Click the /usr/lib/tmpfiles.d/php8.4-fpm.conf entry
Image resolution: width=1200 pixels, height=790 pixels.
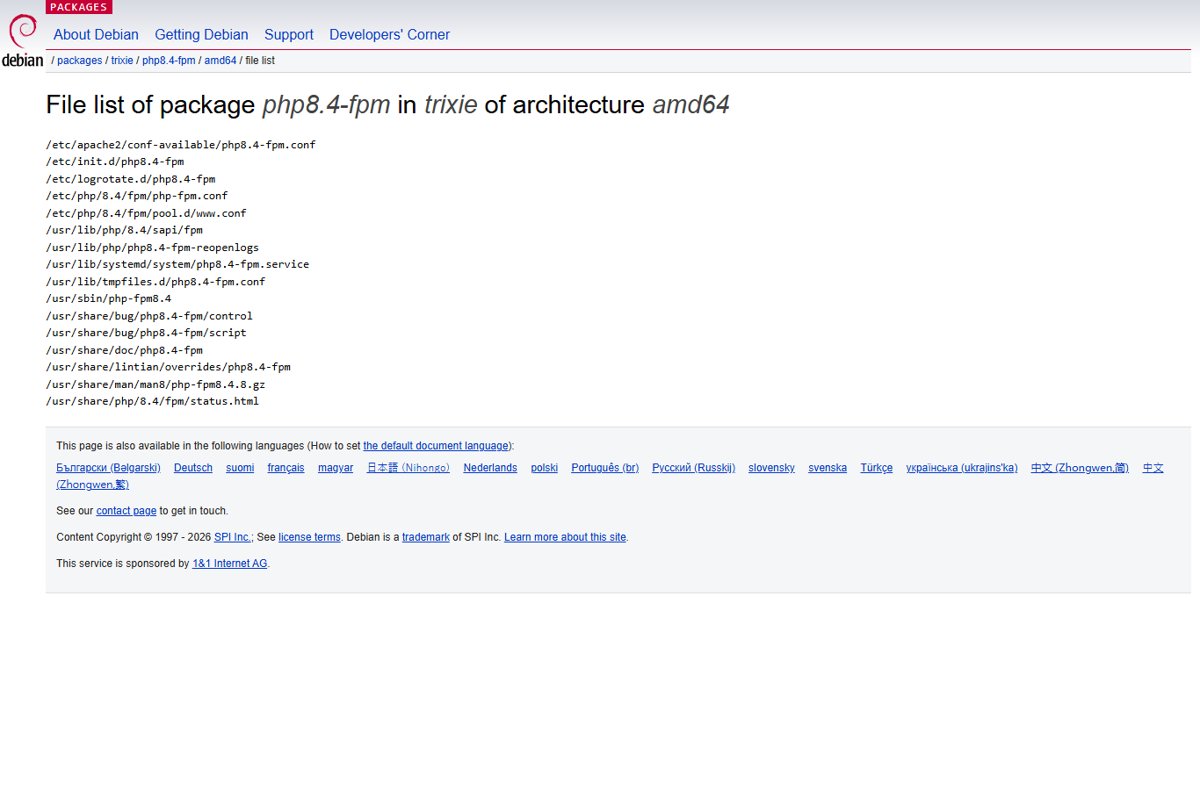(x=156, y=282)
